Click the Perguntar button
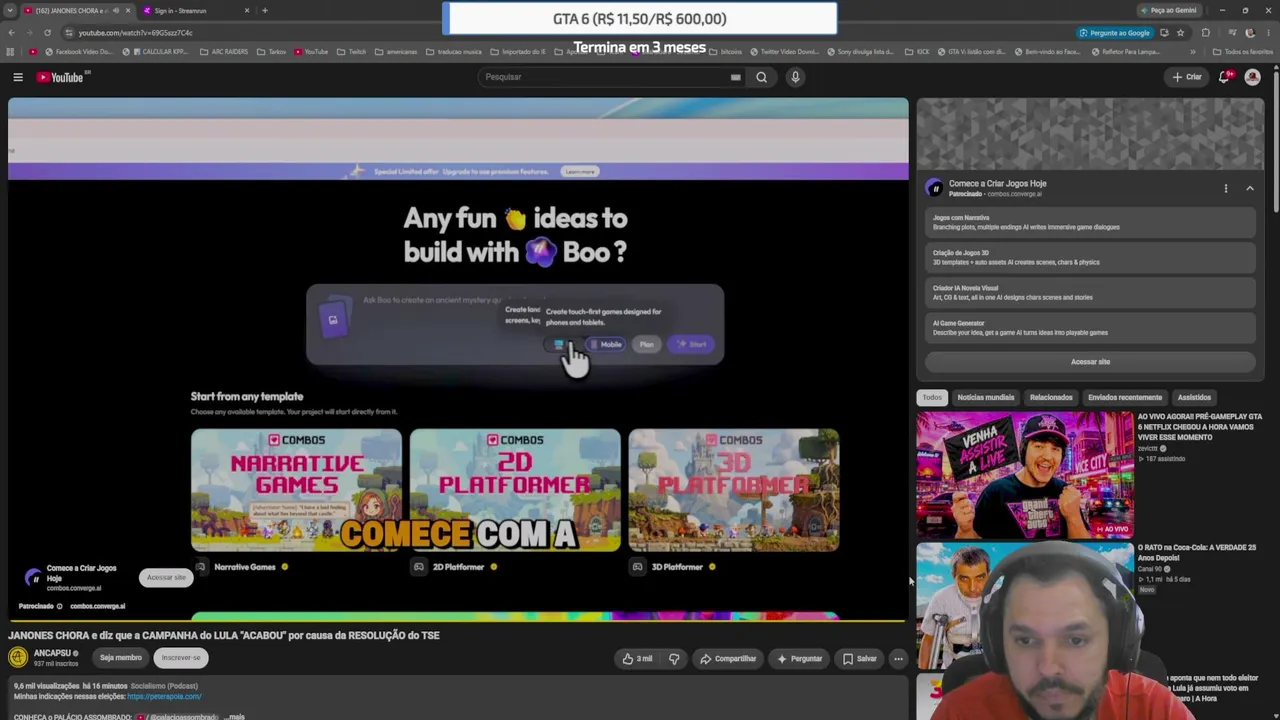The width and height of the screenshot is (1280, 720). (x=799, y=658)
